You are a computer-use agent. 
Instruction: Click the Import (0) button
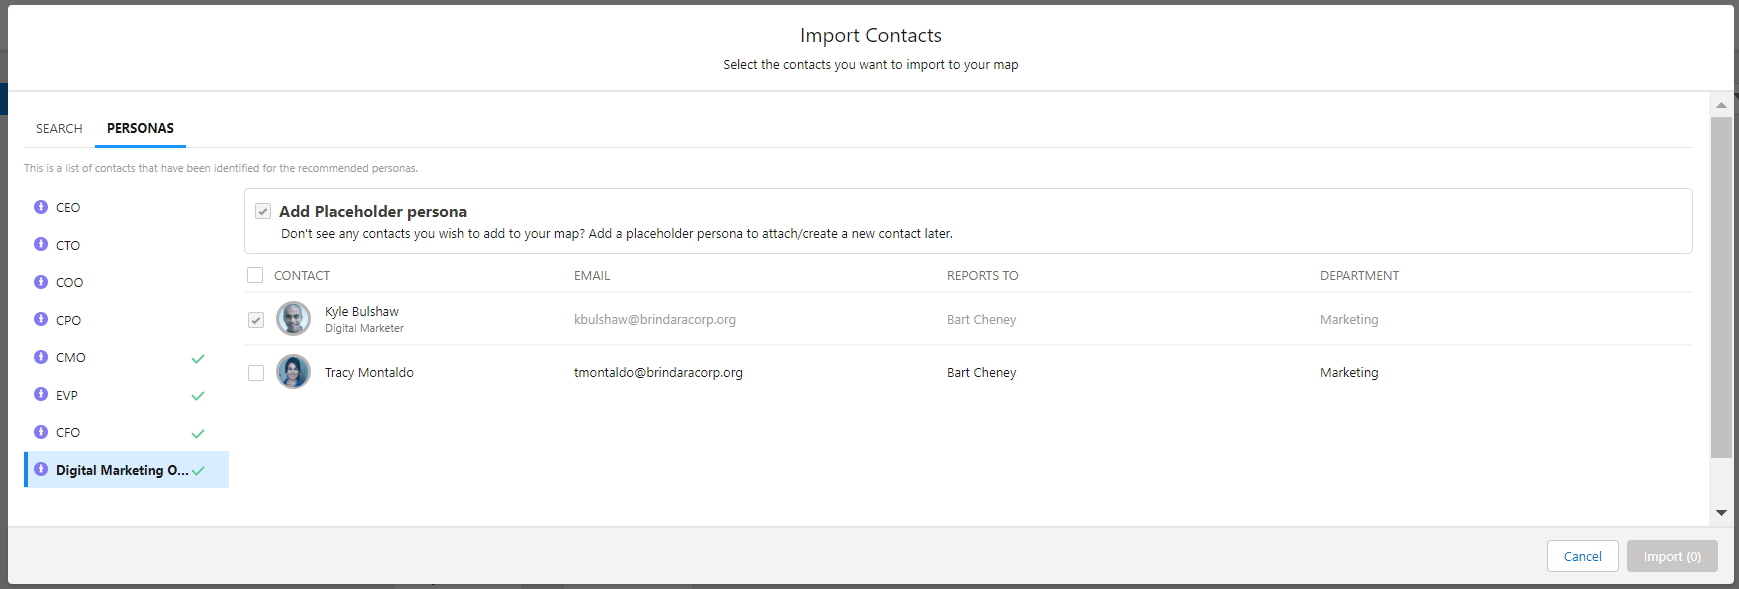tap(1672, 556)
